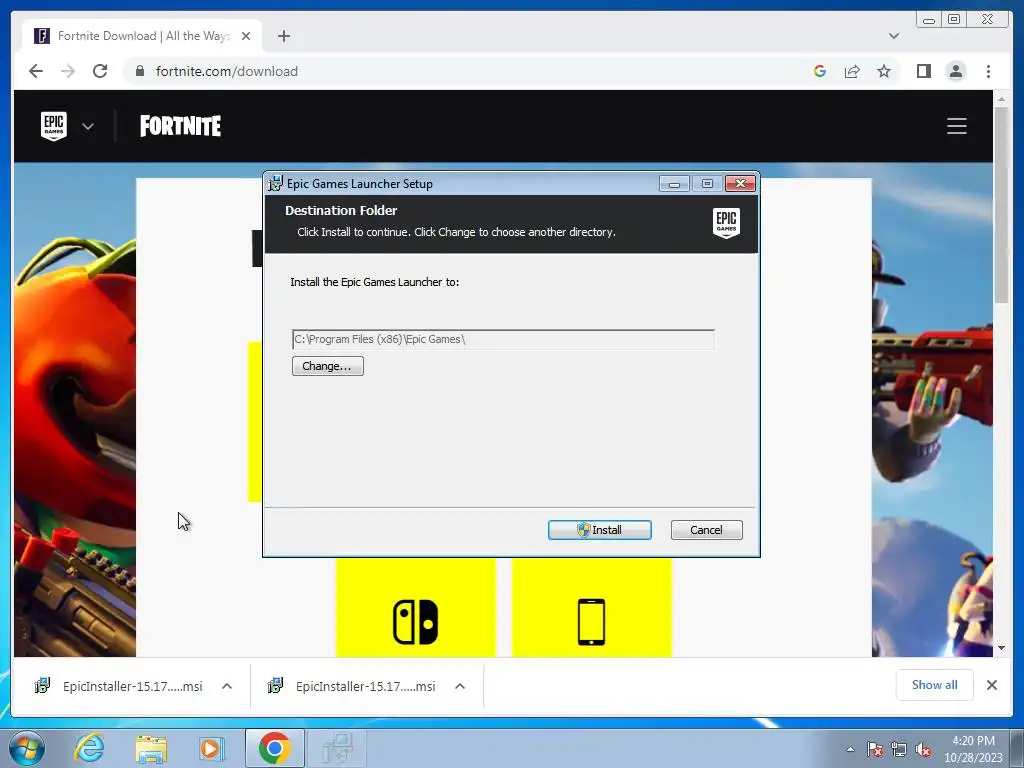Open the Windows Start menu
This screenshot has width=1024, height=768.
click(25, 748)
